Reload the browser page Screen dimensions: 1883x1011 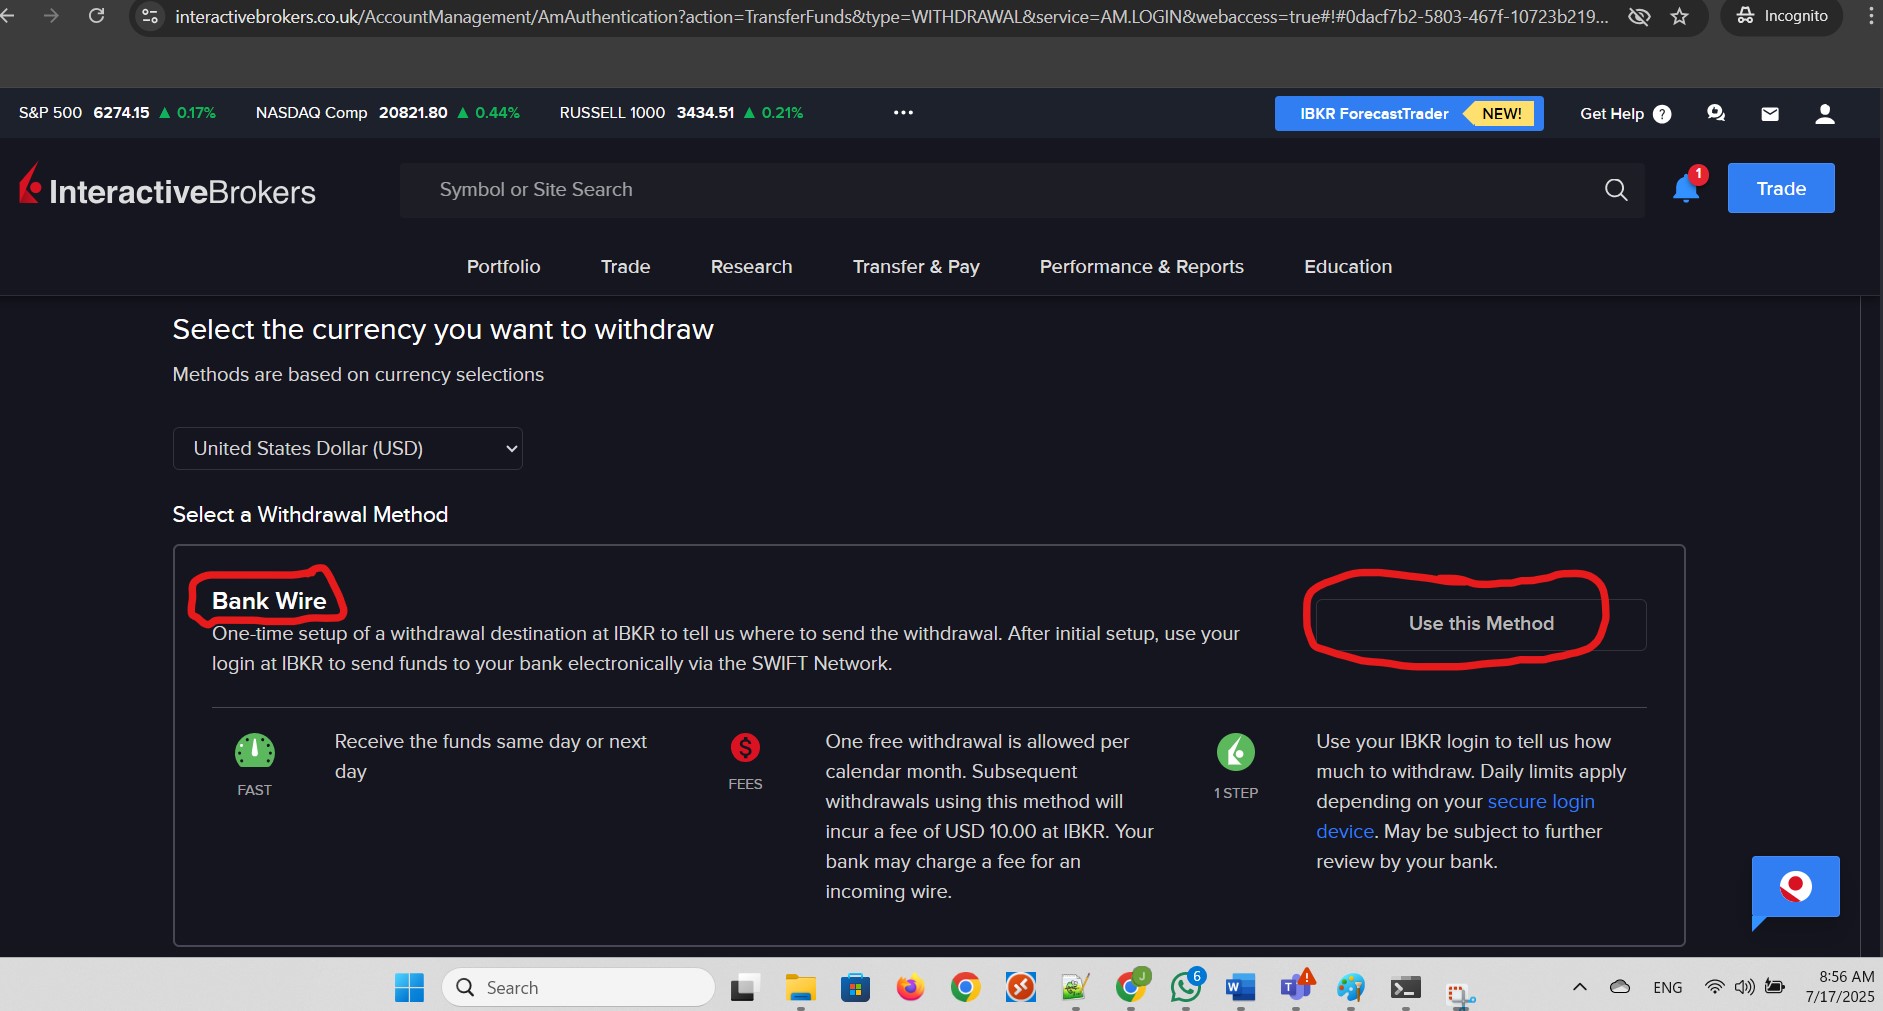click(96, 16)
